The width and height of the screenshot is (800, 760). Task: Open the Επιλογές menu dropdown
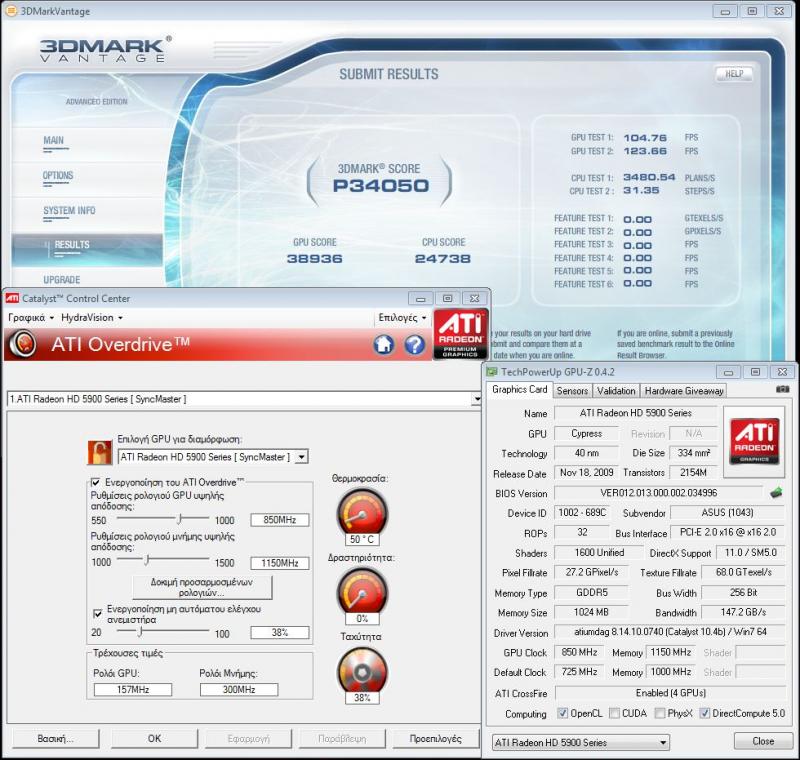(402, 317)
